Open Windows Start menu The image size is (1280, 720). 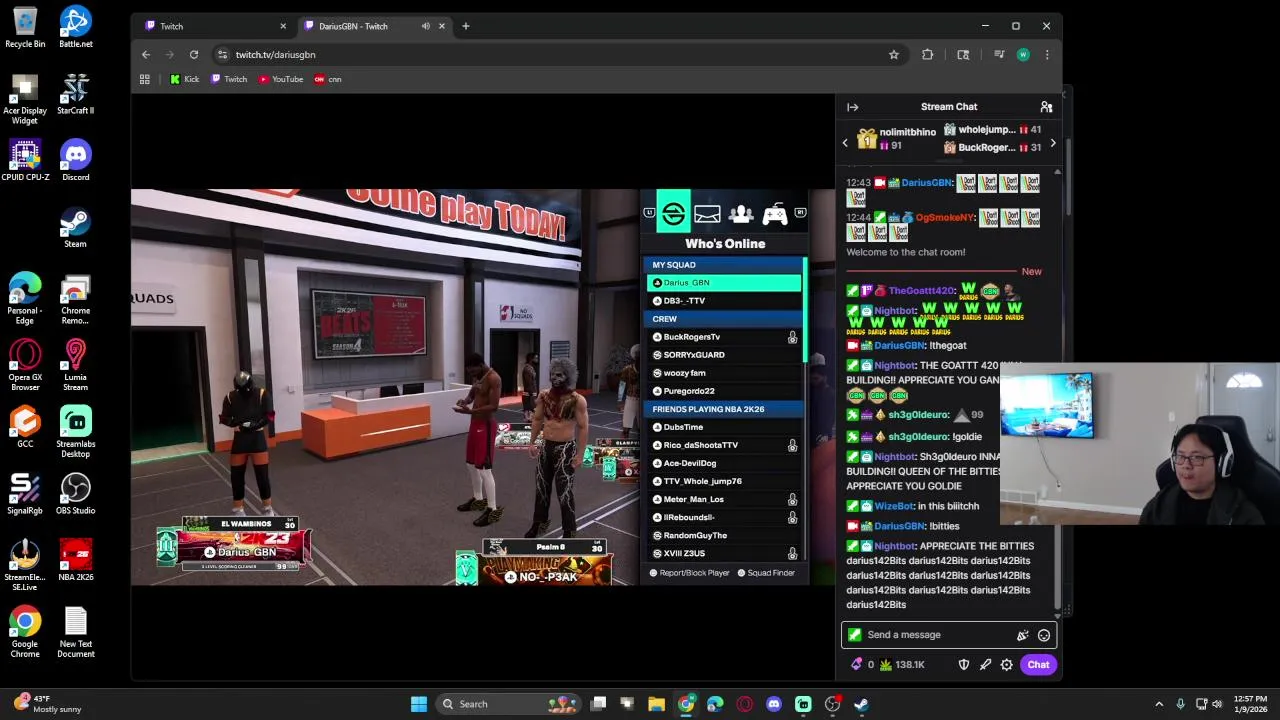(x=419, y=704)
